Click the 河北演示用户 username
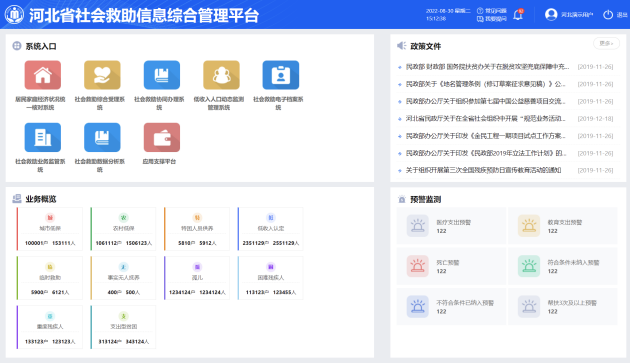 [x=577, y=14]
